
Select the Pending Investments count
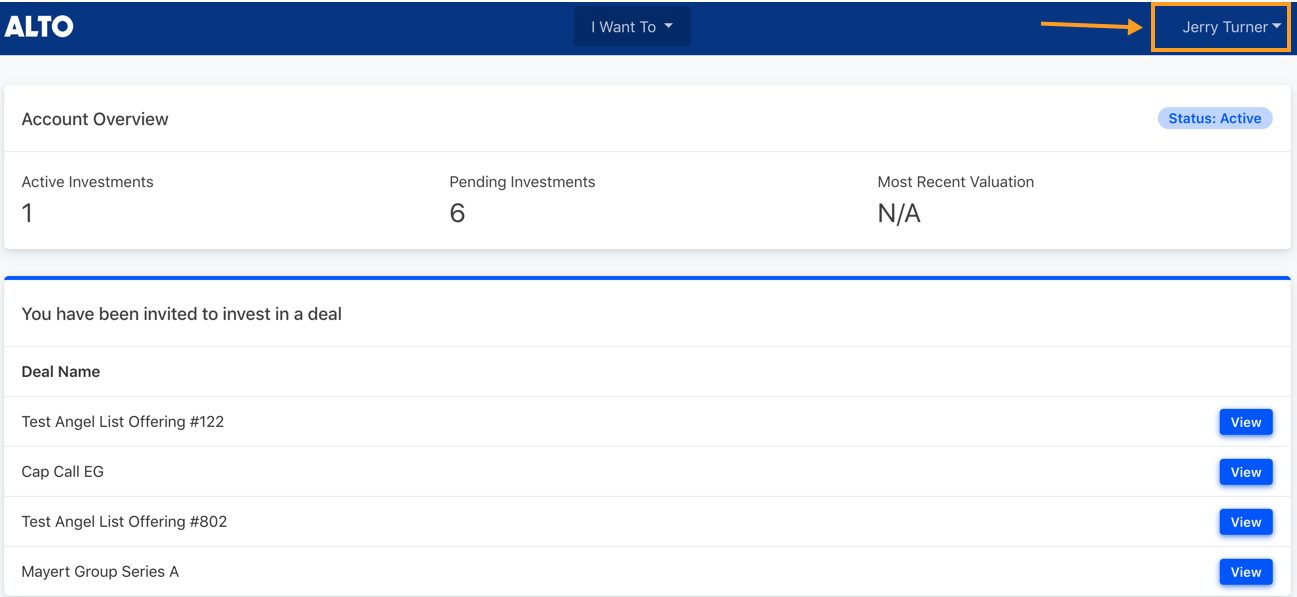[457, 213]
